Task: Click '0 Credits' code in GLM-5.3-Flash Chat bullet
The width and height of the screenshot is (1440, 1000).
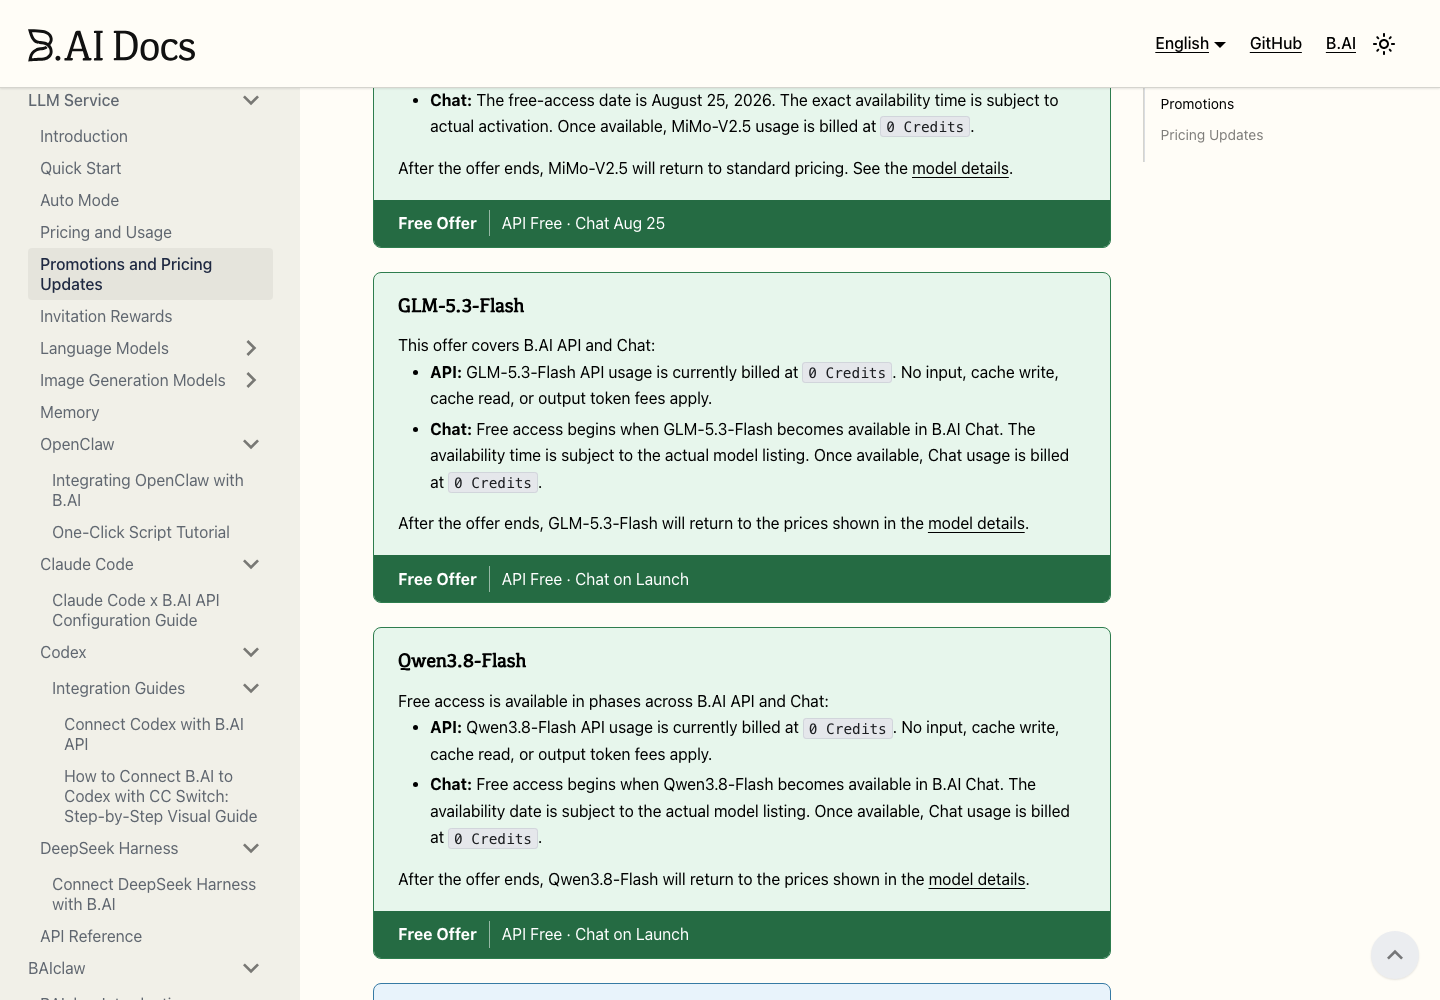Action: pos(493,483)
